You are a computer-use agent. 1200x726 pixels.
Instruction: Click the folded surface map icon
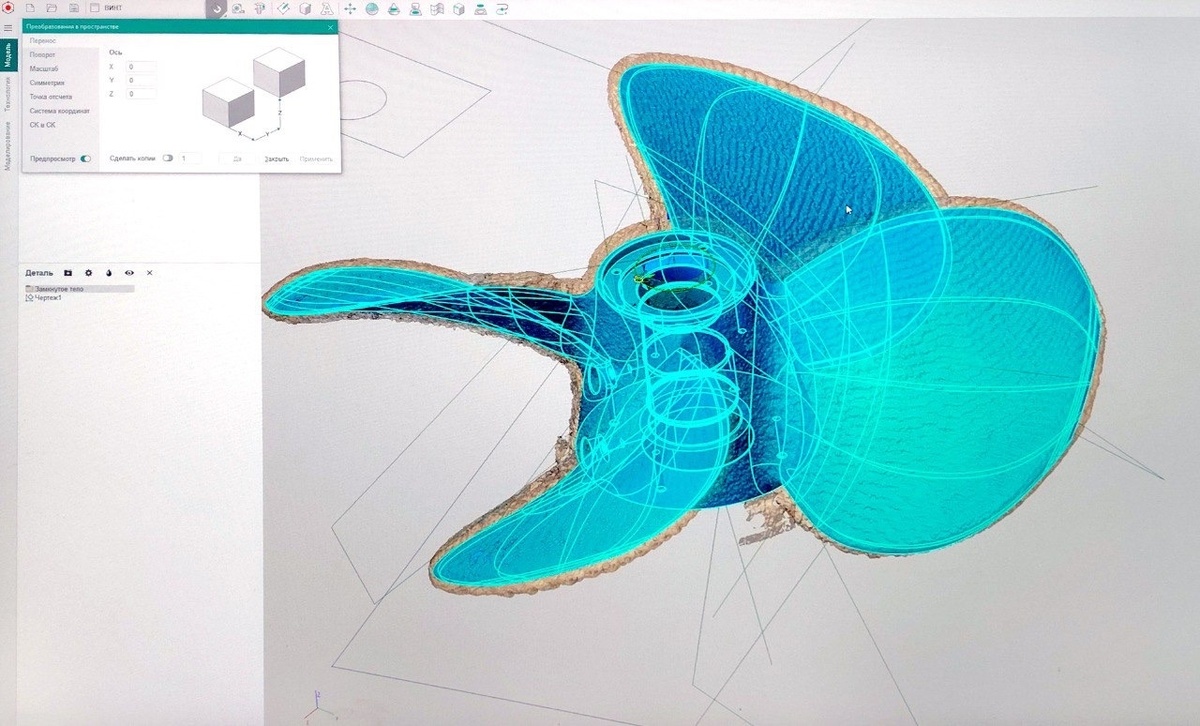pyautogui.click(x=437, y=9)
